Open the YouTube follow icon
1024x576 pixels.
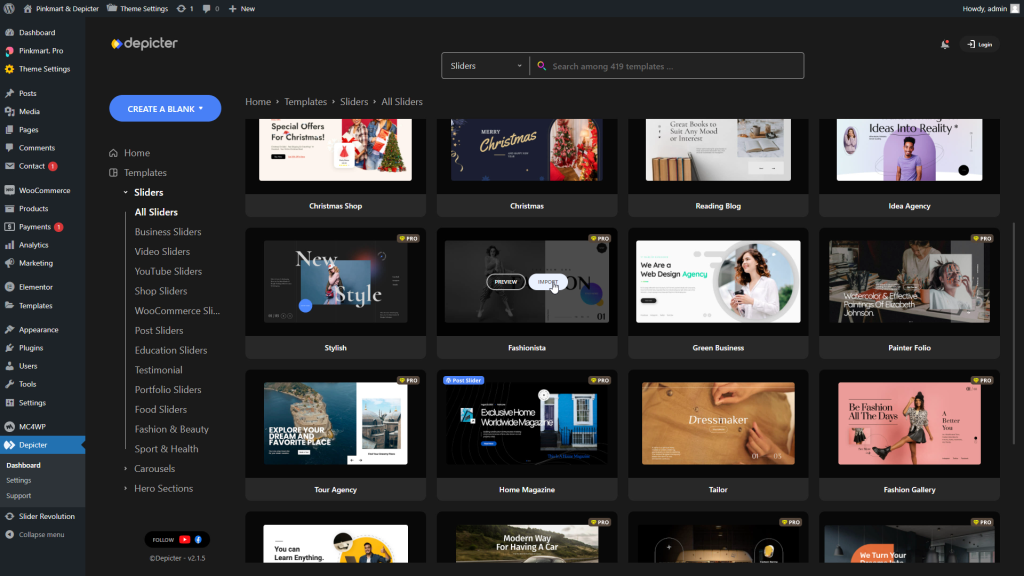[x=184, y=539]
